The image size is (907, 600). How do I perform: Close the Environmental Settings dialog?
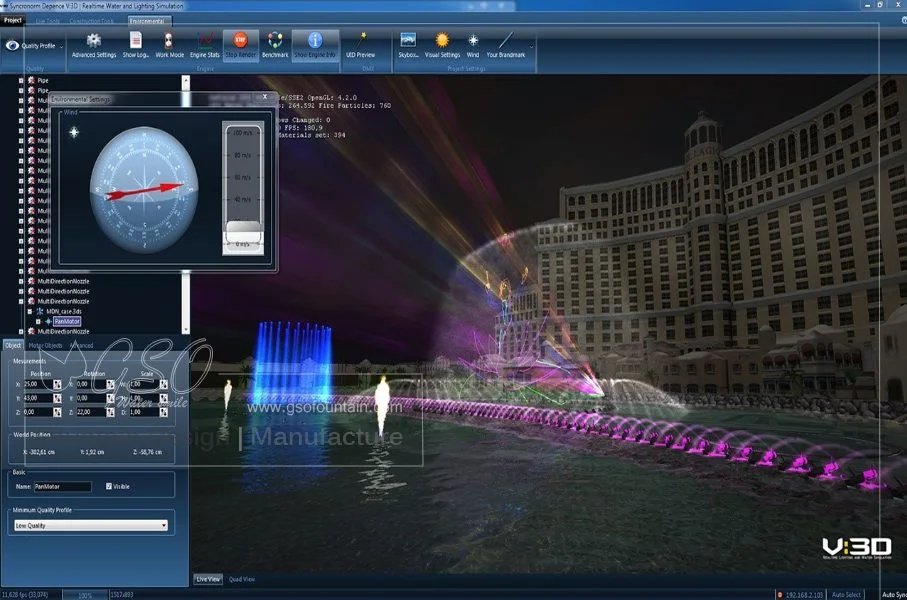click(265, 97)
